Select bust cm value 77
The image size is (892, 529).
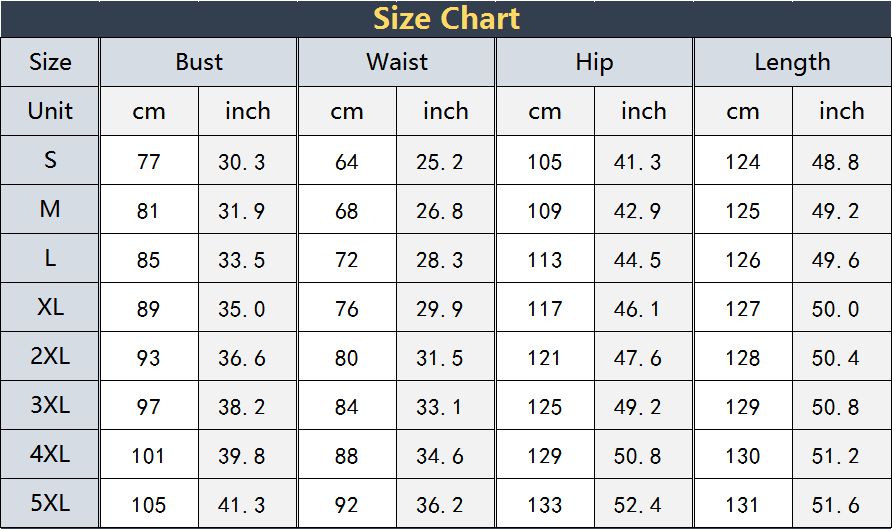(x=149, y=162)
